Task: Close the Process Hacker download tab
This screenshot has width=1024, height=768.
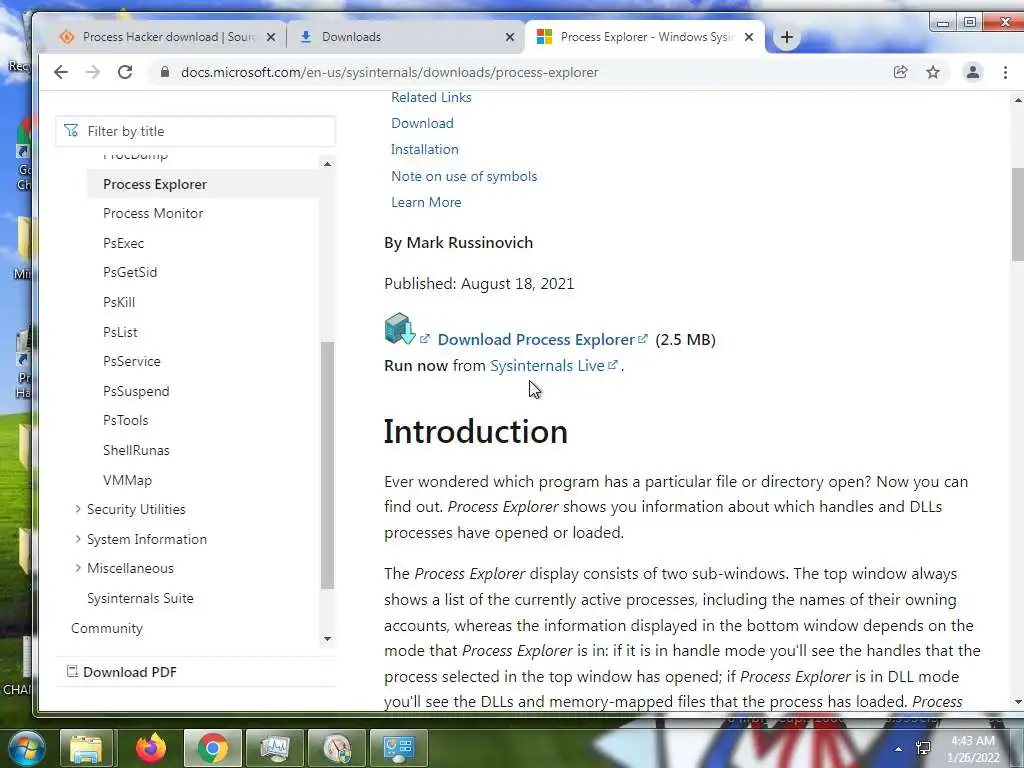Action: pyautogui.click(x=271, y=37)
